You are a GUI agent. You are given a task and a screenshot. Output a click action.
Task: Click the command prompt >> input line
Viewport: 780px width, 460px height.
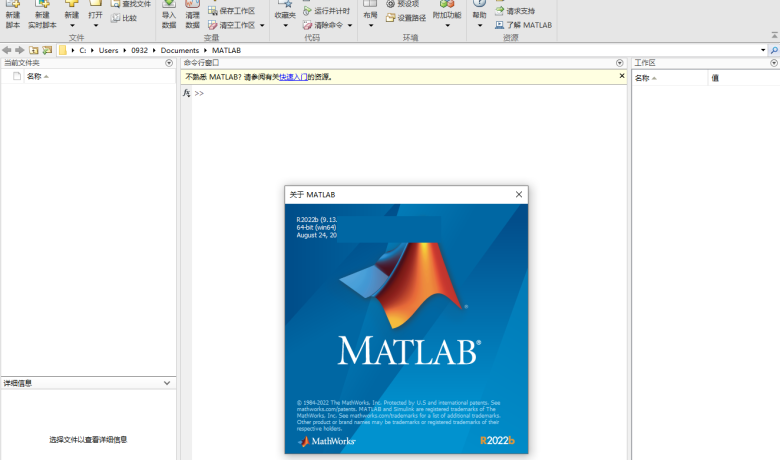click(409, 93)
